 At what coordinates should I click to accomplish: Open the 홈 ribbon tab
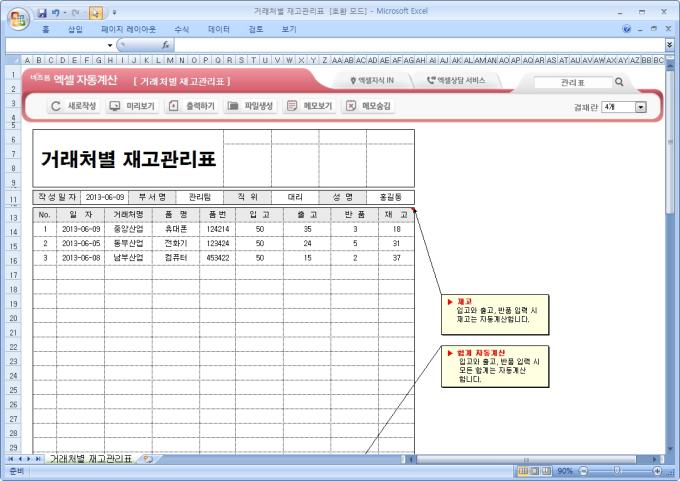pyautogui.click(x=46, y=29)
